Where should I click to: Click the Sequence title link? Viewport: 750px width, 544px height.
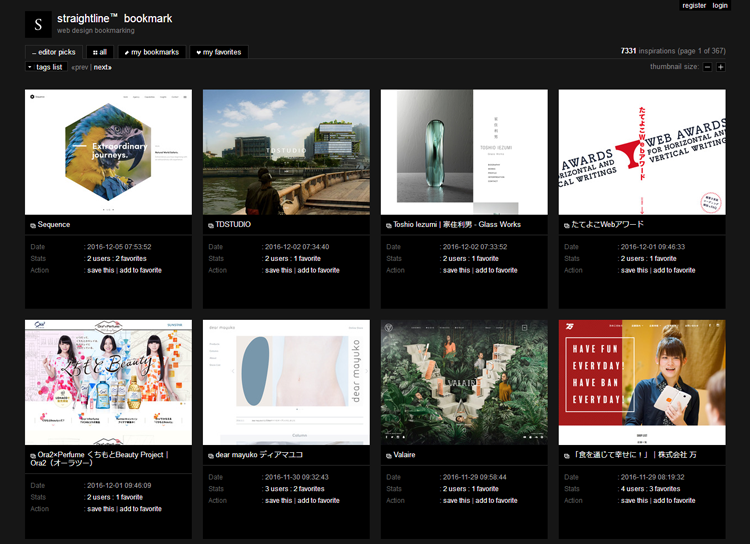54,224
